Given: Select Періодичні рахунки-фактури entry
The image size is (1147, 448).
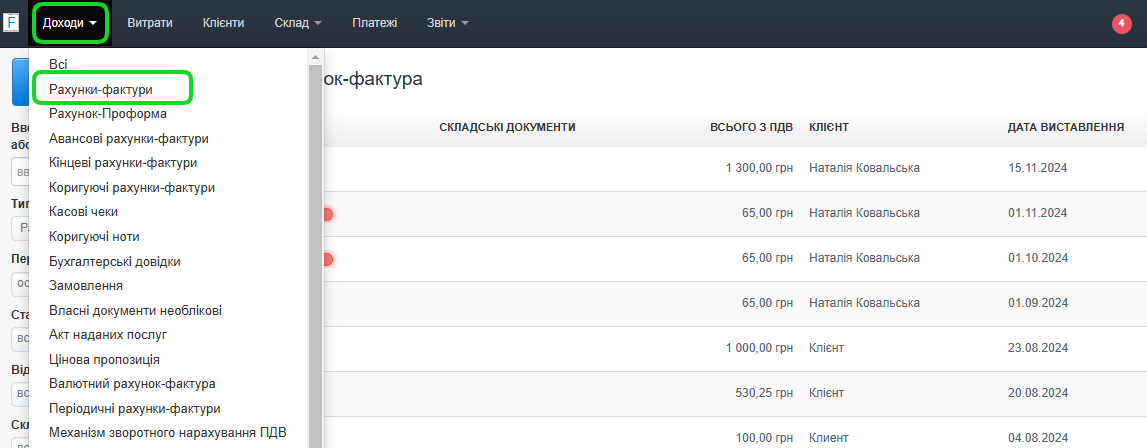Looking at the screenshot, I should coord(135,409).
